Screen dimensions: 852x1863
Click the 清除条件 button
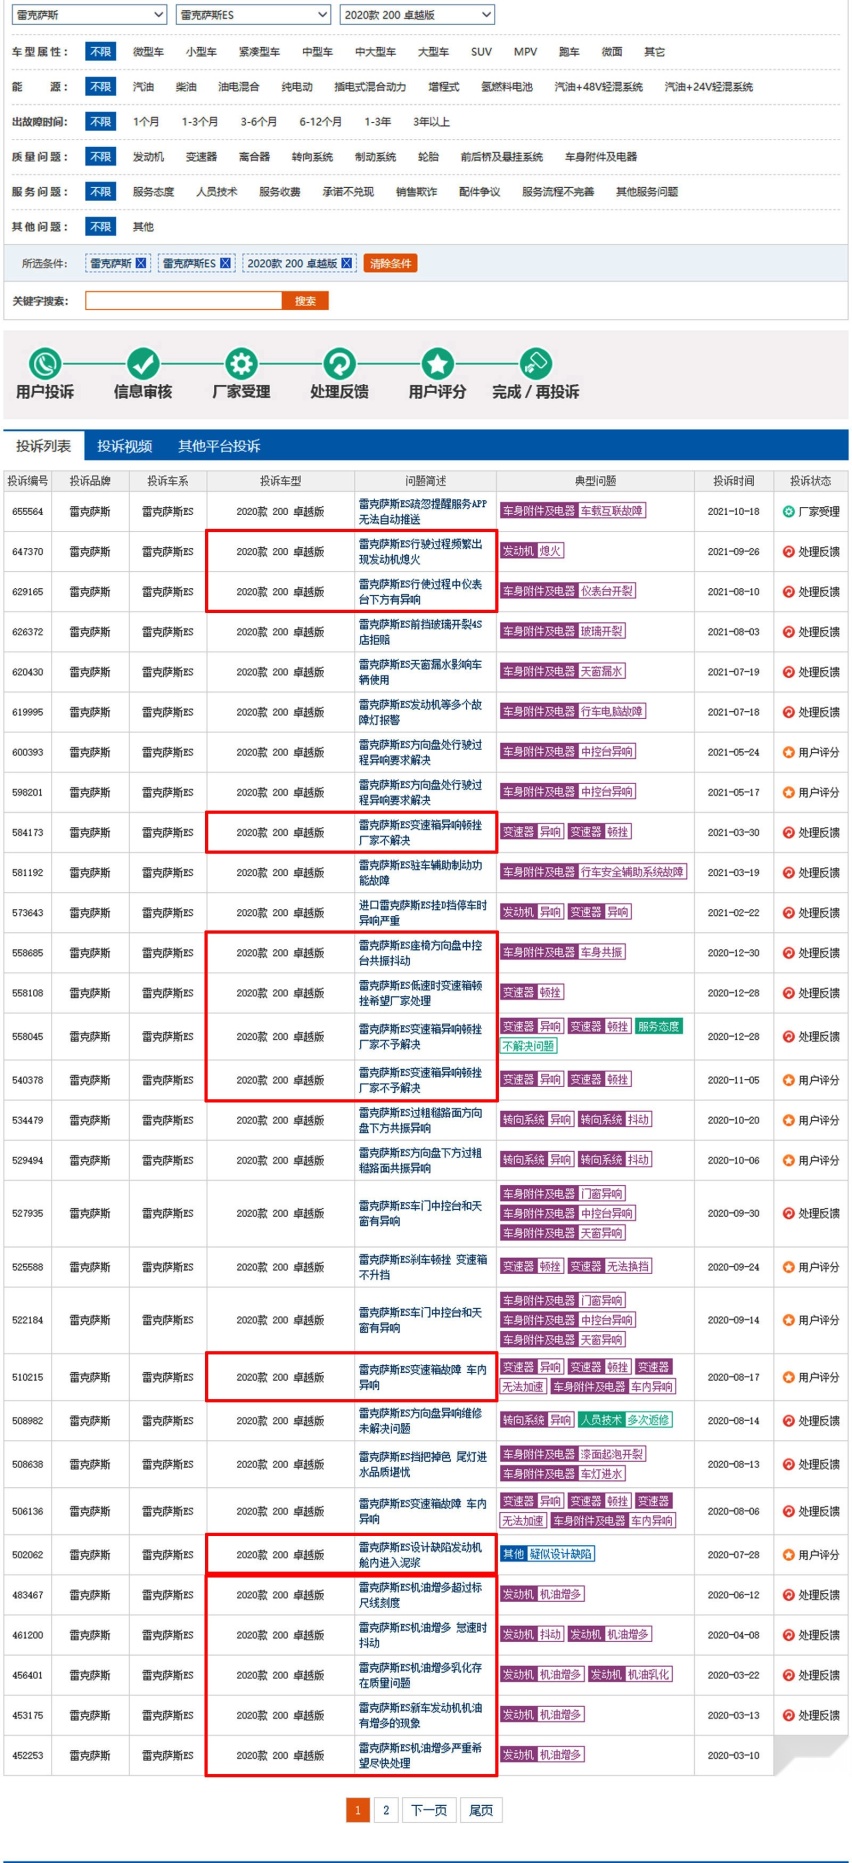click(x=390, y=264)
